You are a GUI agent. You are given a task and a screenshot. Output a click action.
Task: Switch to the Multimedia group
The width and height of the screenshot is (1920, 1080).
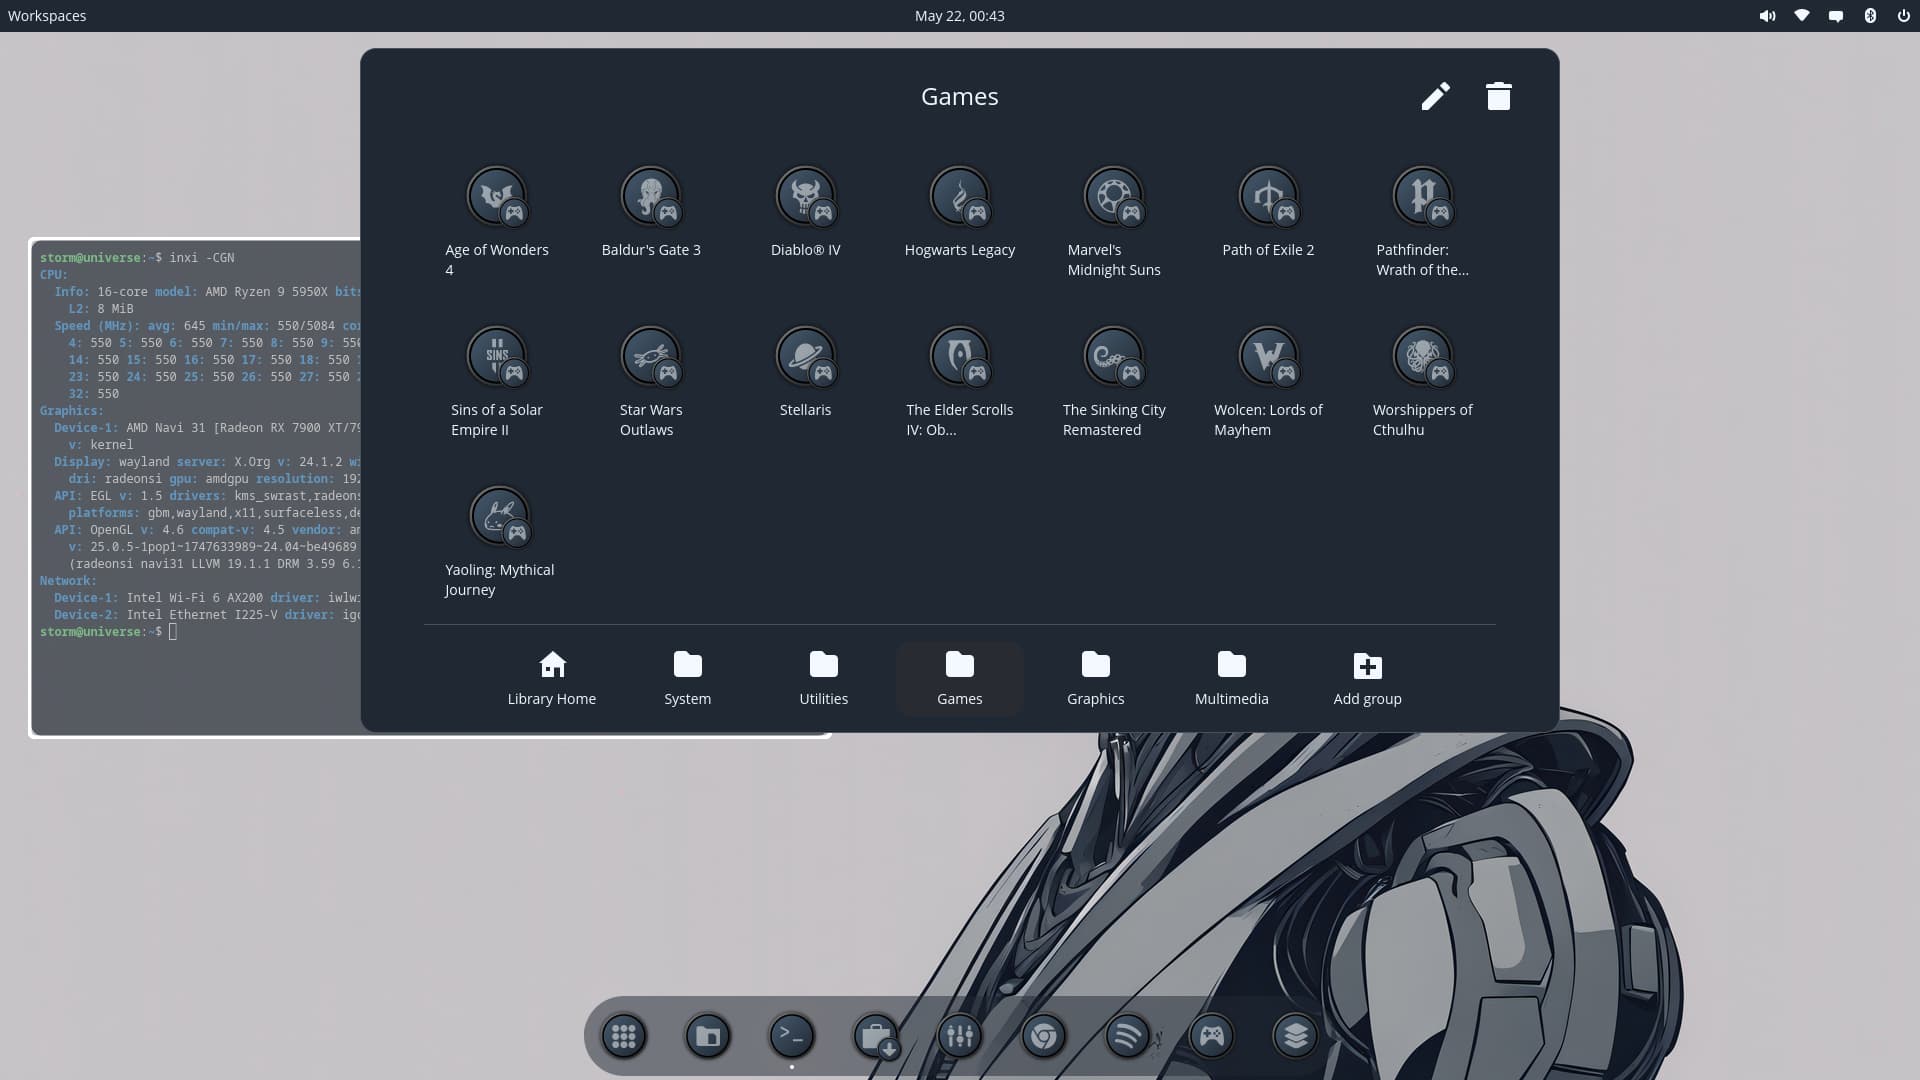[1232, 679]
